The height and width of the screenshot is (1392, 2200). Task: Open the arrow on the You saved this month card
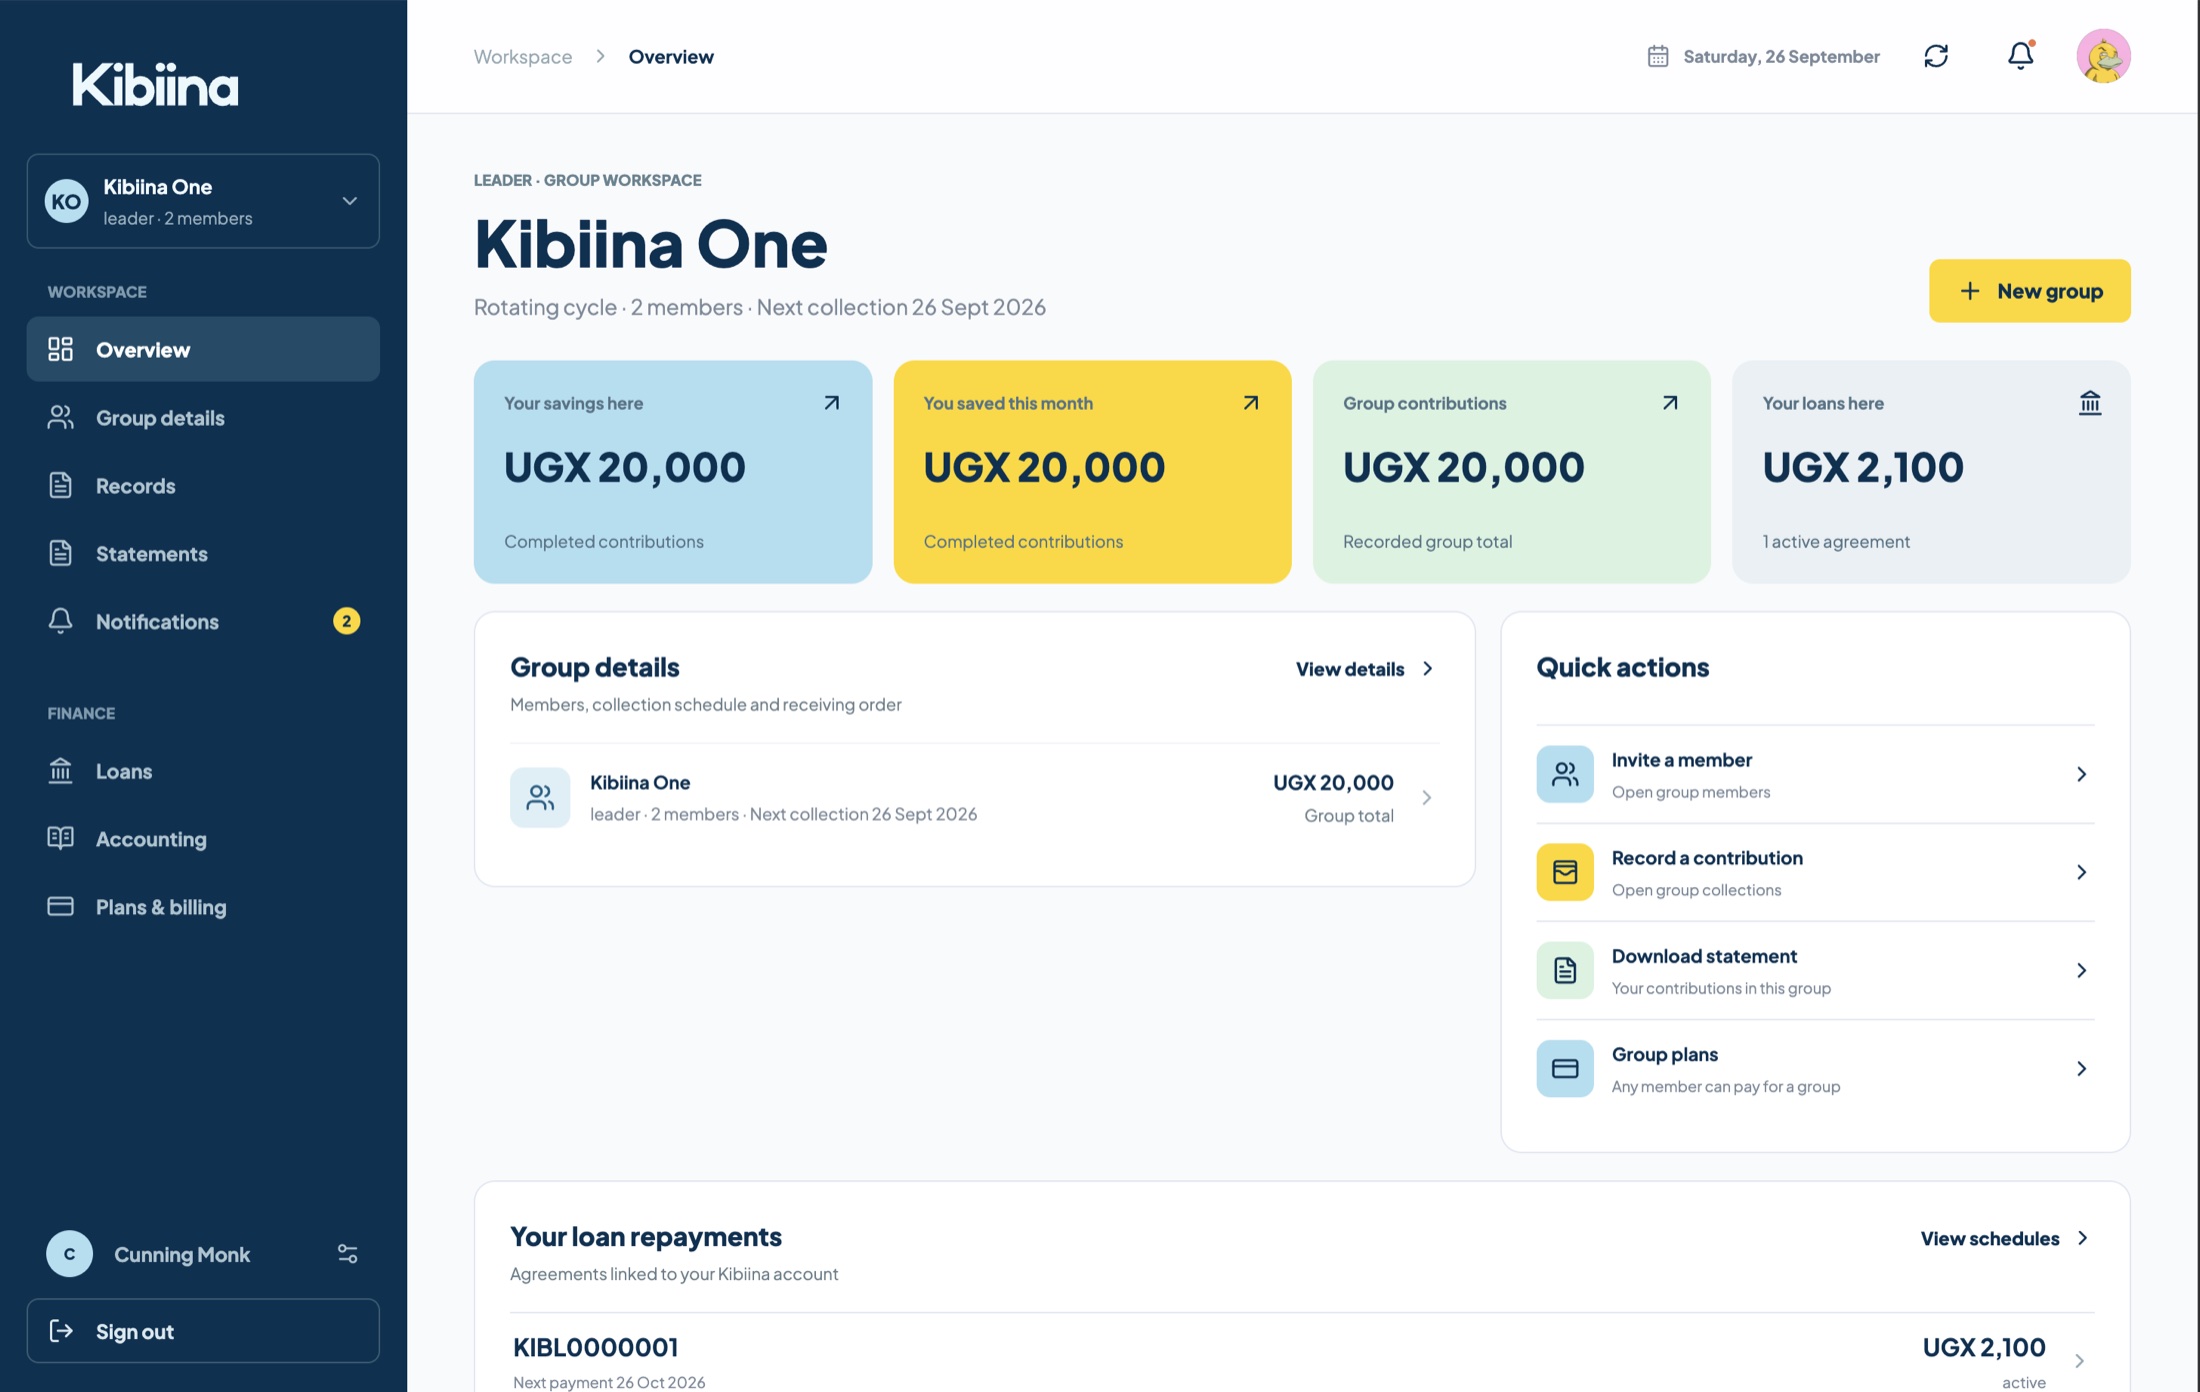coord(1250,403)
